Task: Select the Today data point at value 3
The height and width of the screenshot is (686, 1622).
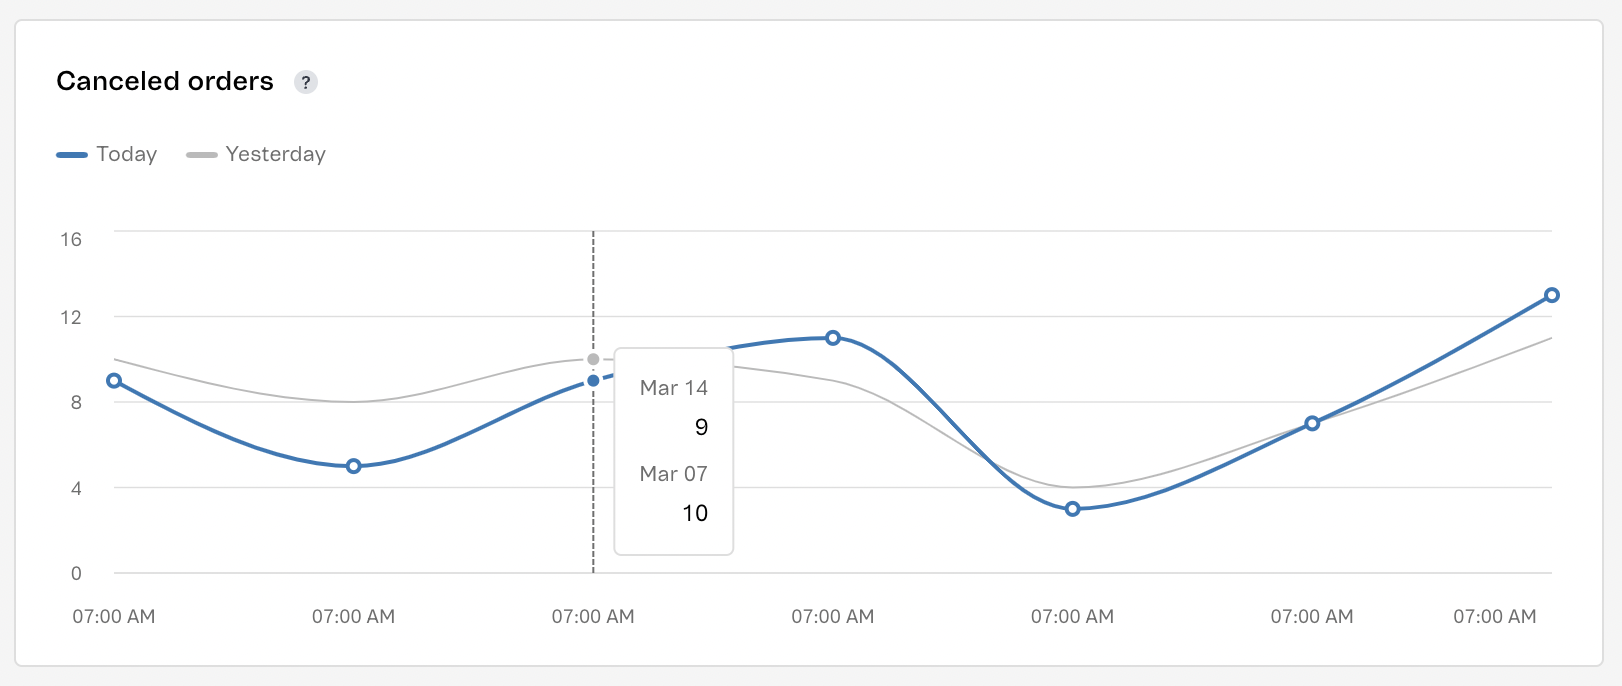Action: [x=1072, y=509]
